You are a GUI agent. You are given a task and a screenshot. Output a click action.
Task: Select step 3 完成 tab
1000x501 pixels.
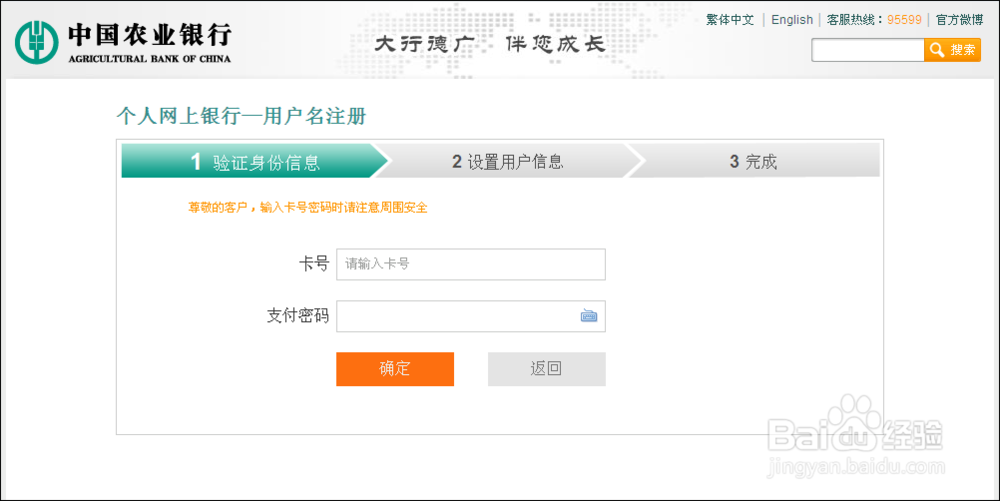point(753,162)
